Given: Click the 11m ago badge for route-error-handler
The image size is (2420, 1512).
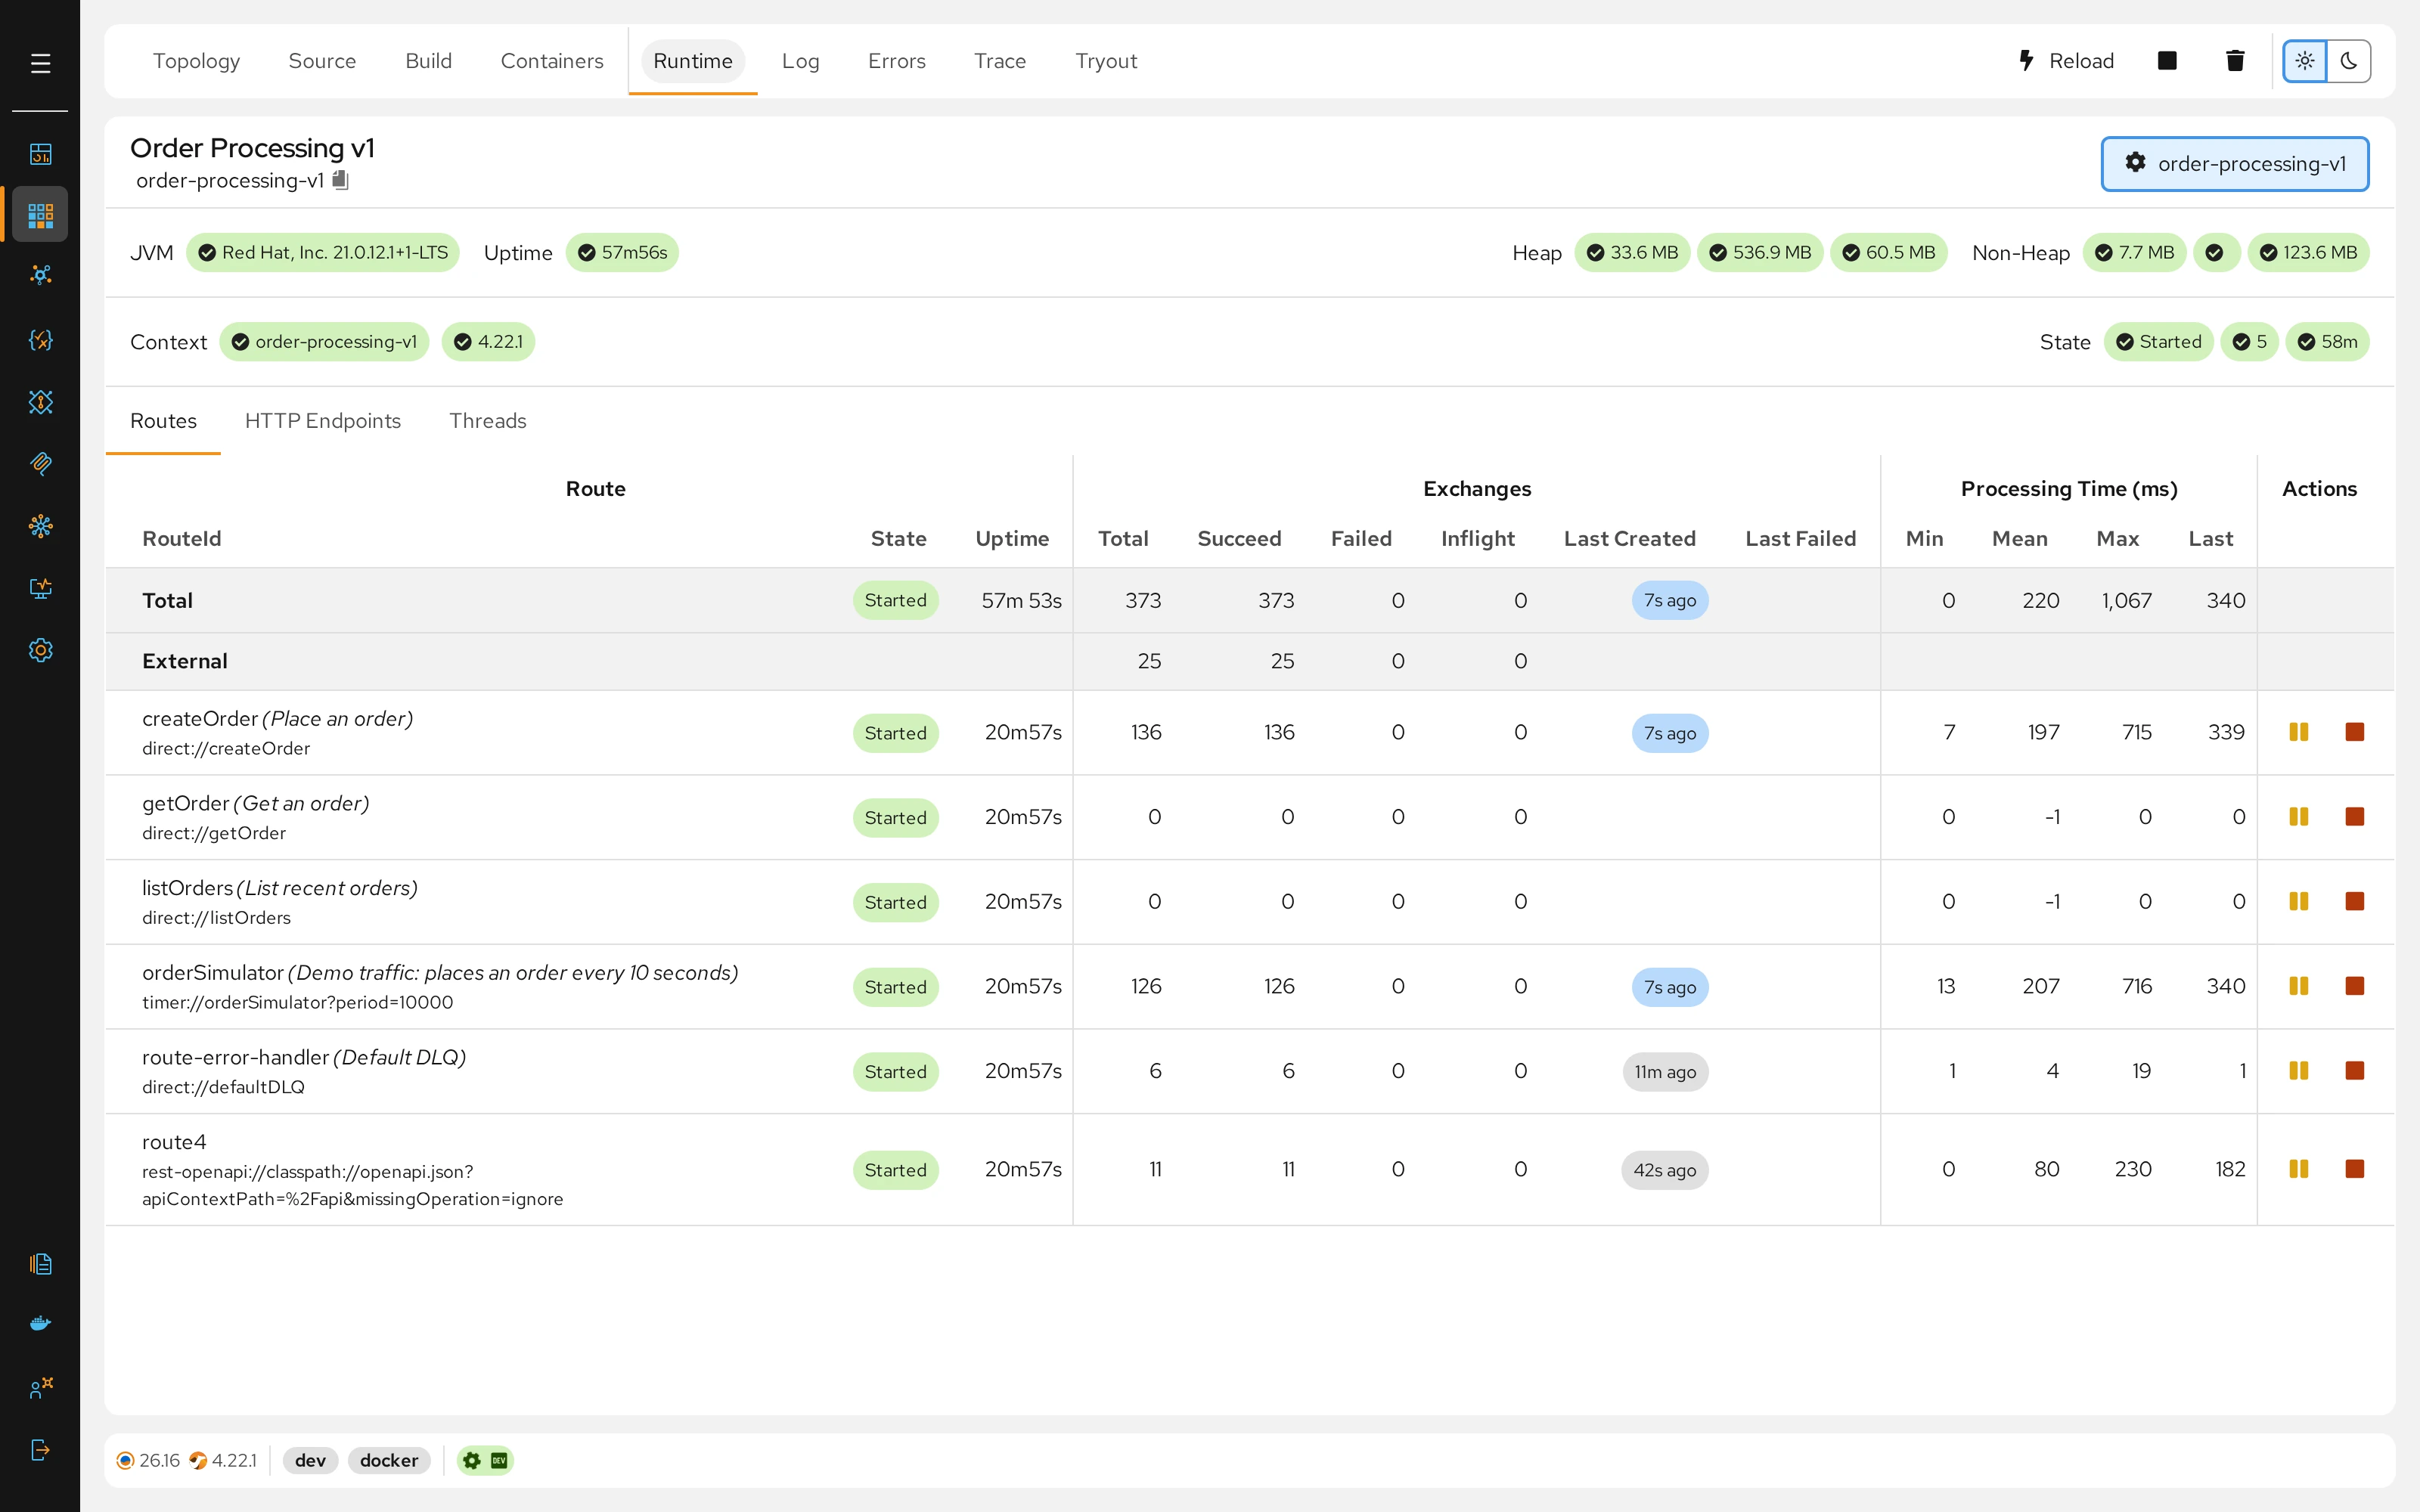Looking at the screenshot, I should 1665,1072.
